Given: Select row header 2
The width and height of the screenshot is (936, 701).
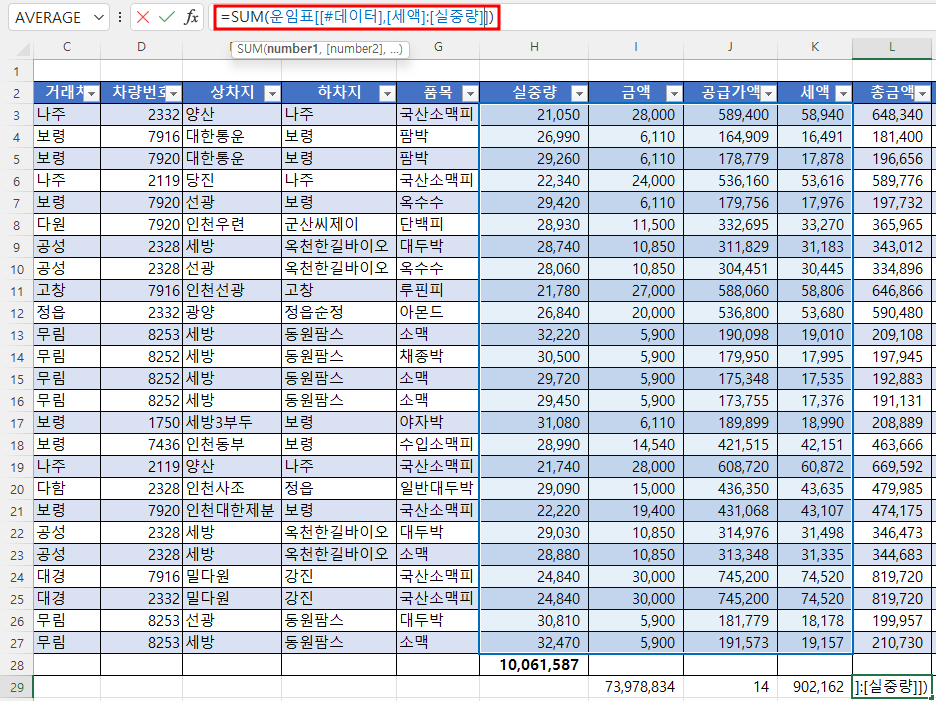Looking at the screenshot, I should pos(16,93).
